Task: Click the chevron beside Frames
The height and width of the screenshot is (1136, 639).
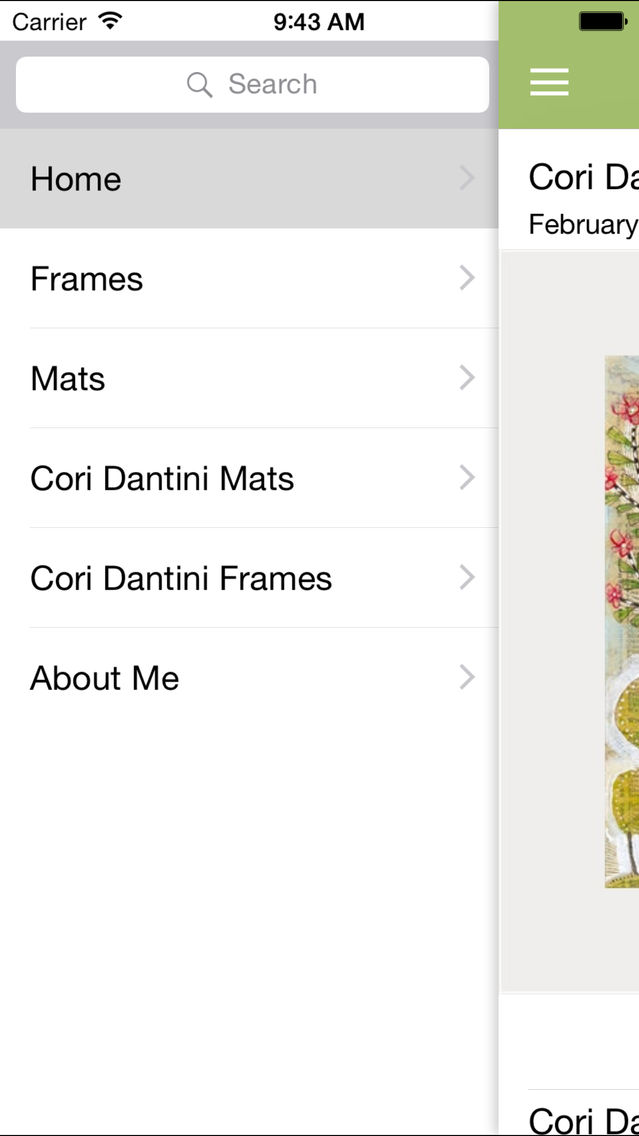Action: point(467,278)
